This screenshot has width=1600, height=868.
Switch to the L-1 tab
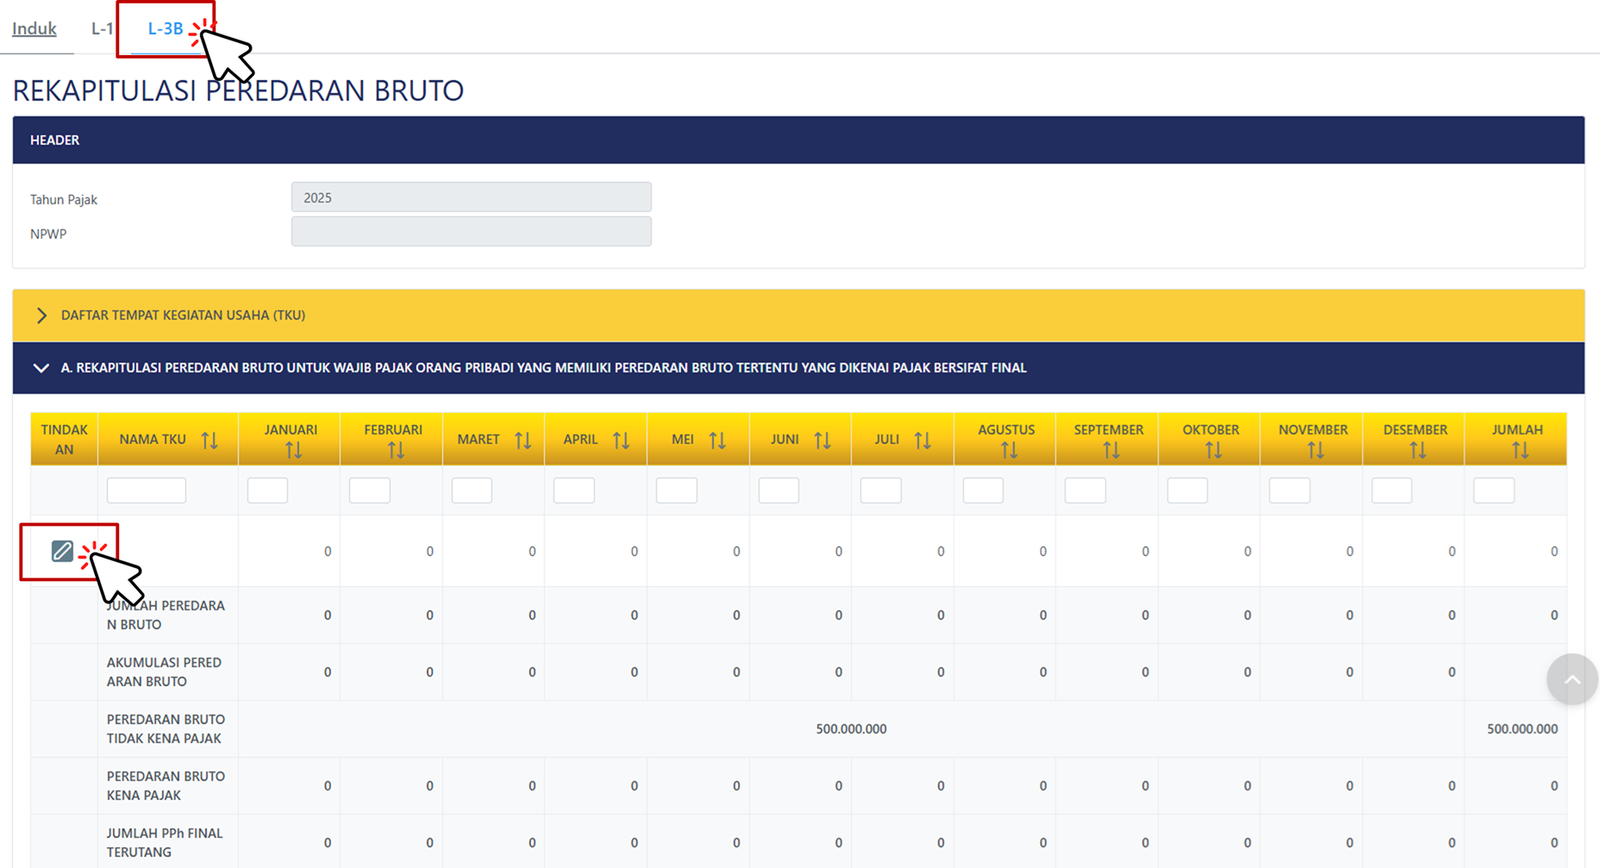[101, 29]
